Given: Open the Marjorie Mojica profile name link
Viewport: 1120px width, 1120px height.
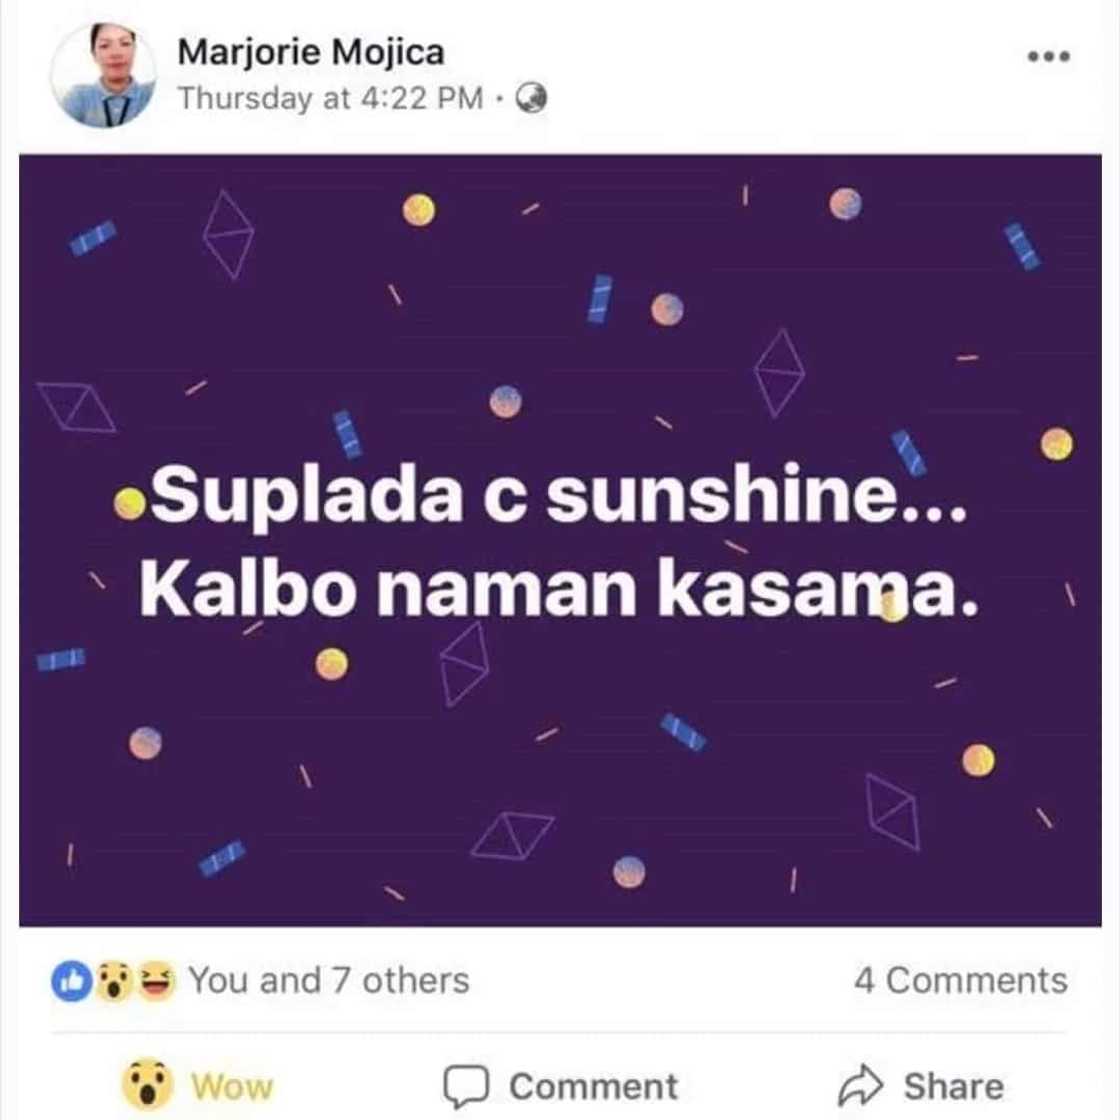Looking at the screenshot, I should pyautogui.click(x=311, y=52).
